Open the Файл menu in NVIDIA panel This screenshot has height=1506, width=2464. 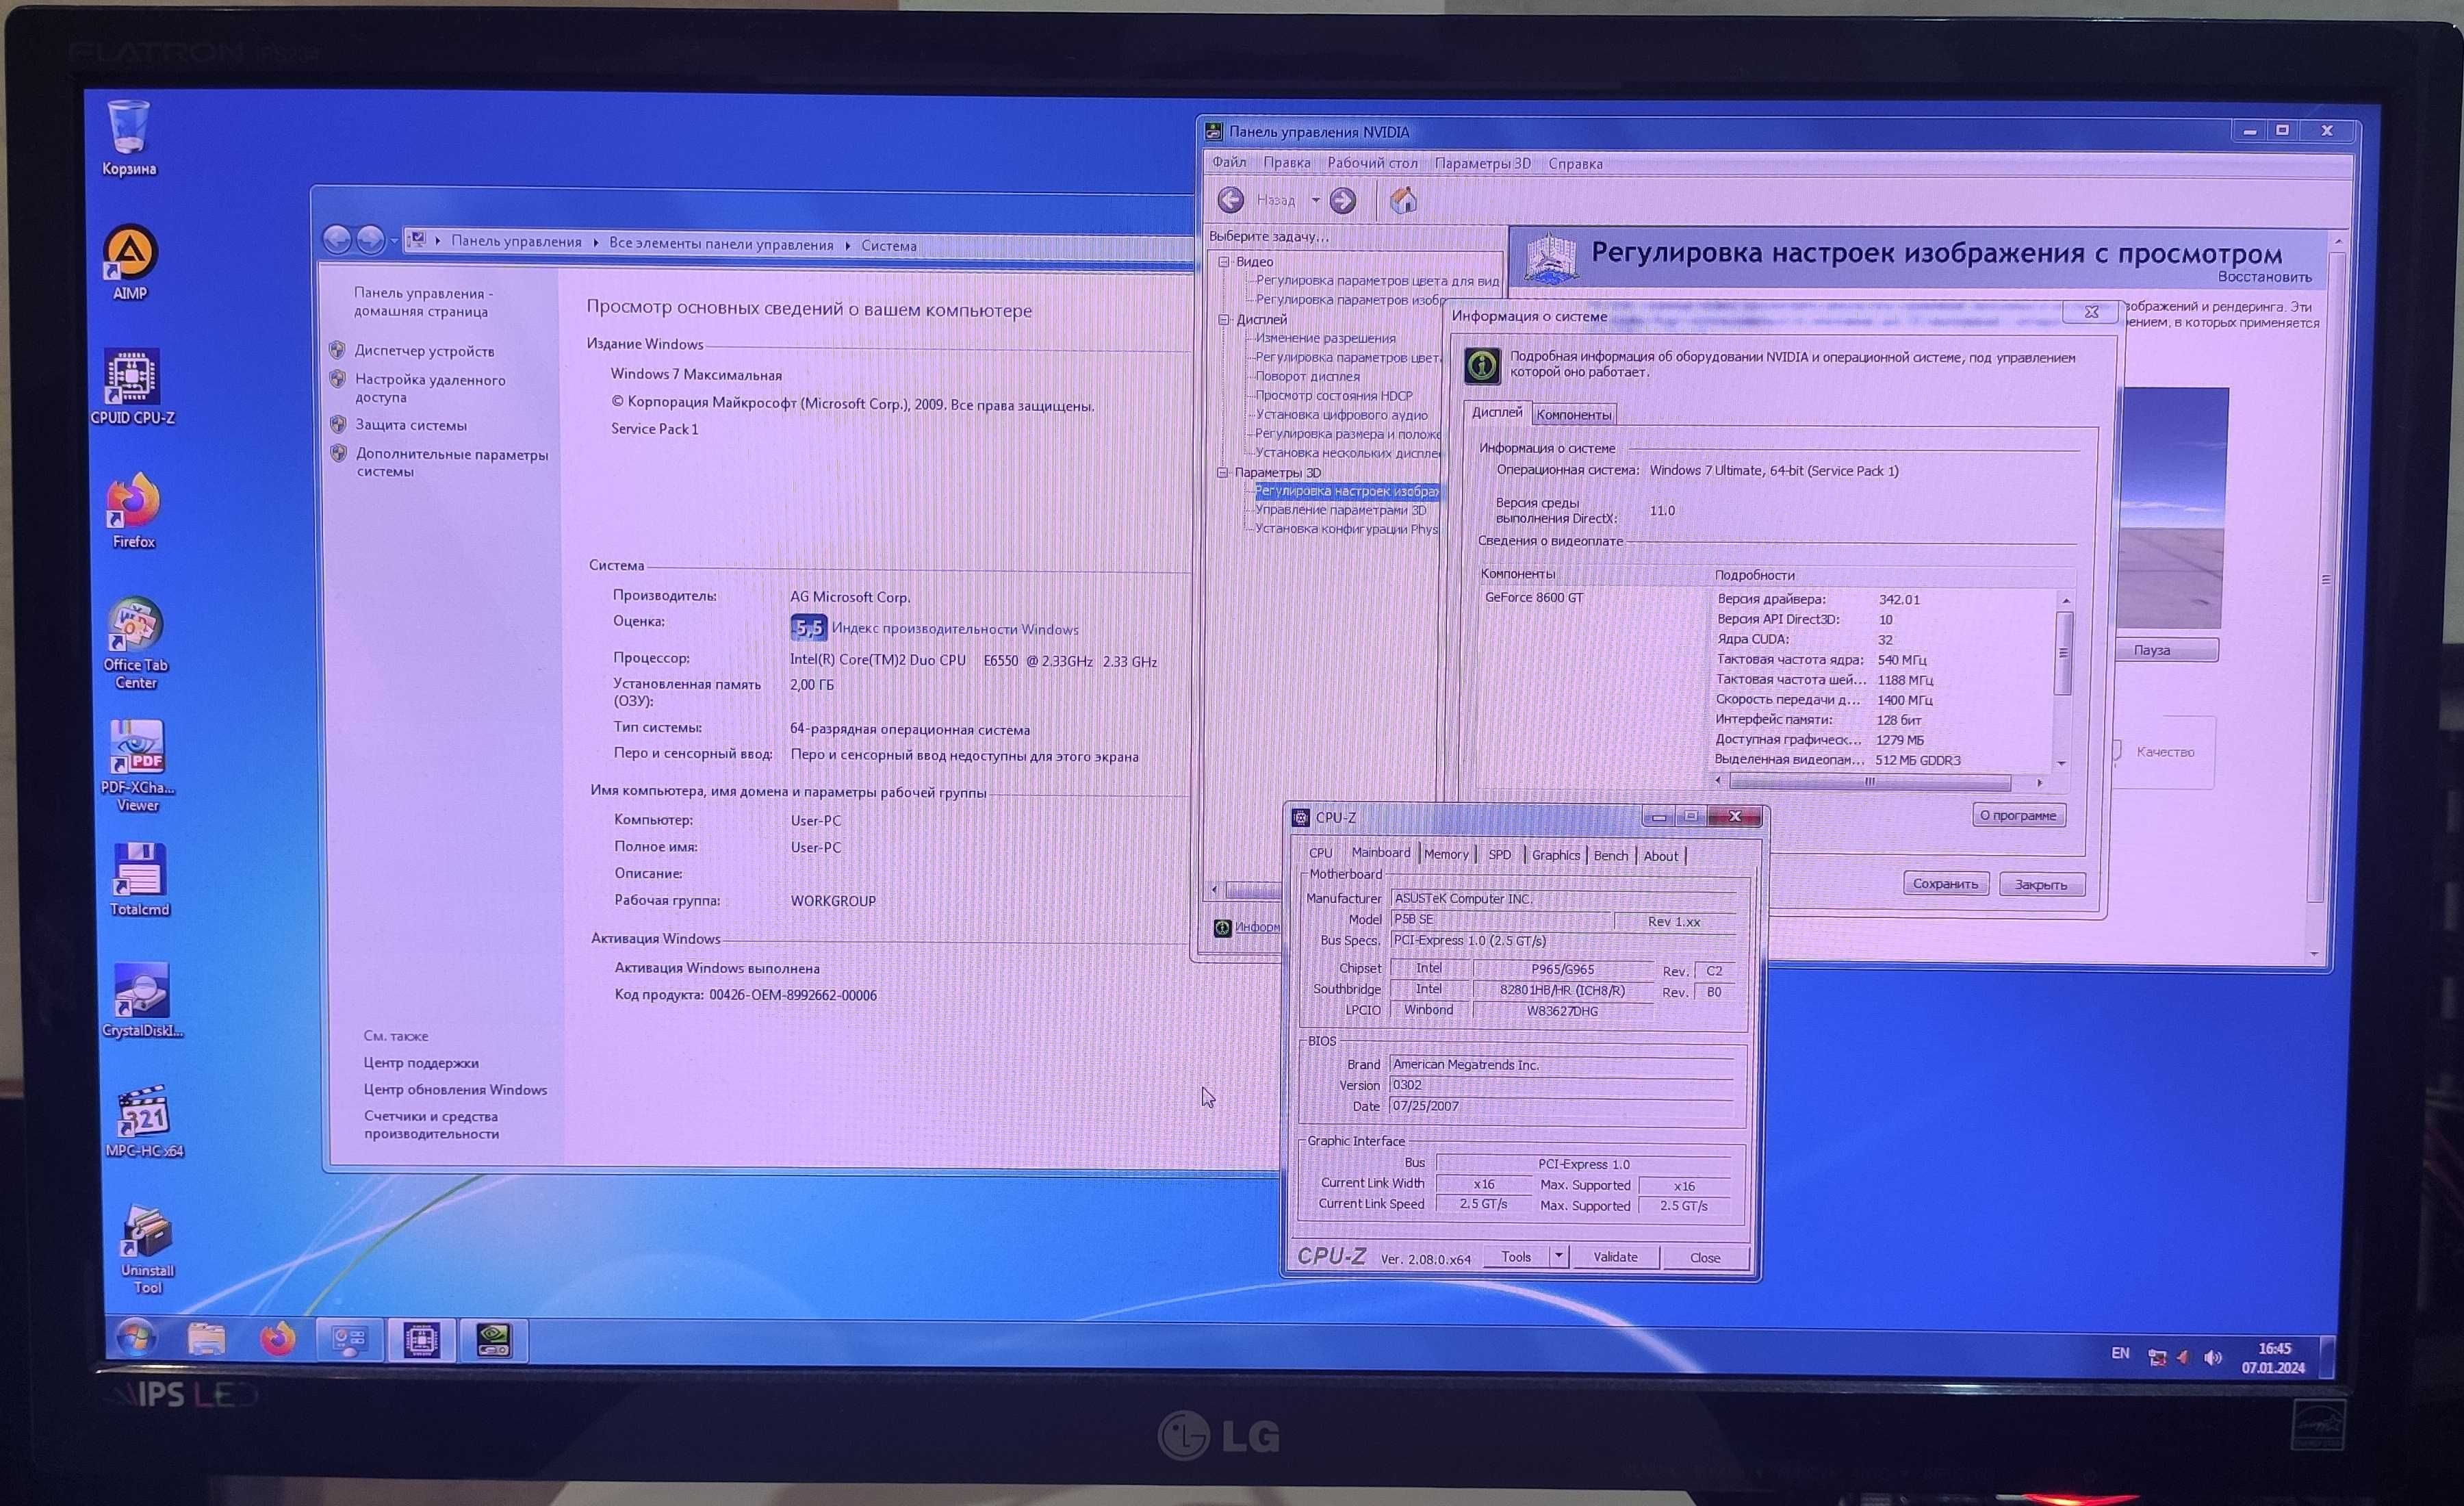click(x=1229, y=162)
